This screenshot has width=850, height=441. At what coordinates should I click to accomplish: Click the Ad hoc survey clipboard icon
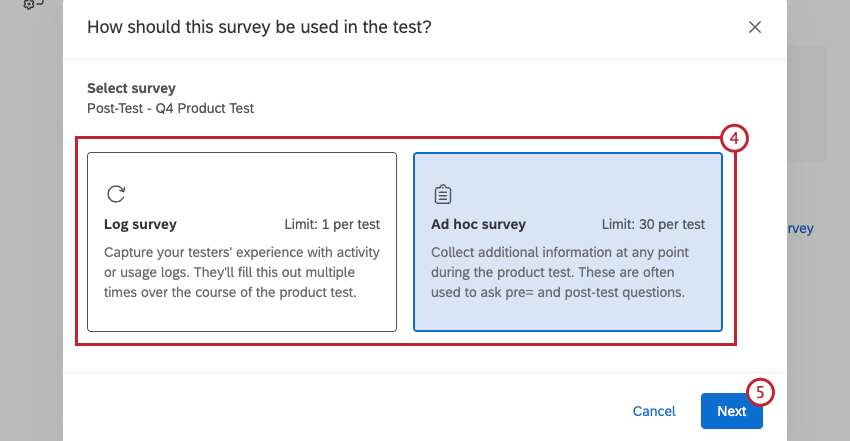pyautogui.click(x=442, y=194)
